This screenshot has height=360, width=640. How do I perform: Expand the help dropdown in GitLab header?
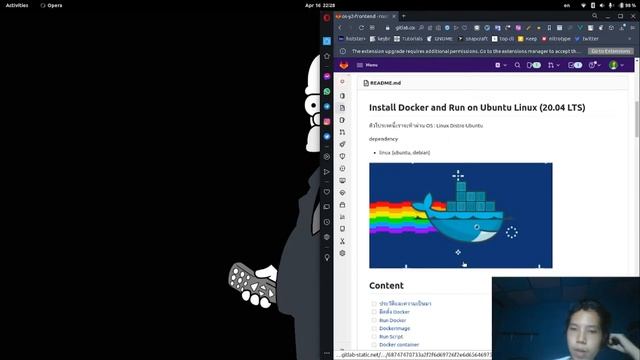pos(594,65)
